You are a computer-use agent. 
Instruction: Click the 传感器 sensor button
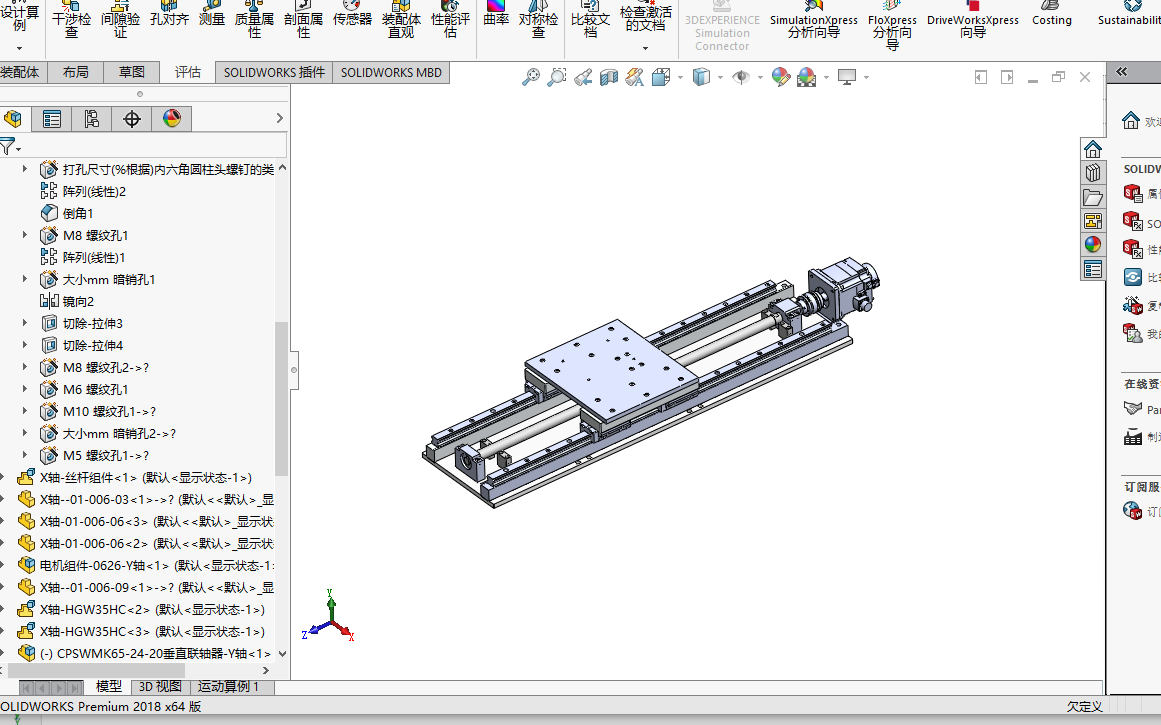[x=352, y=13]
